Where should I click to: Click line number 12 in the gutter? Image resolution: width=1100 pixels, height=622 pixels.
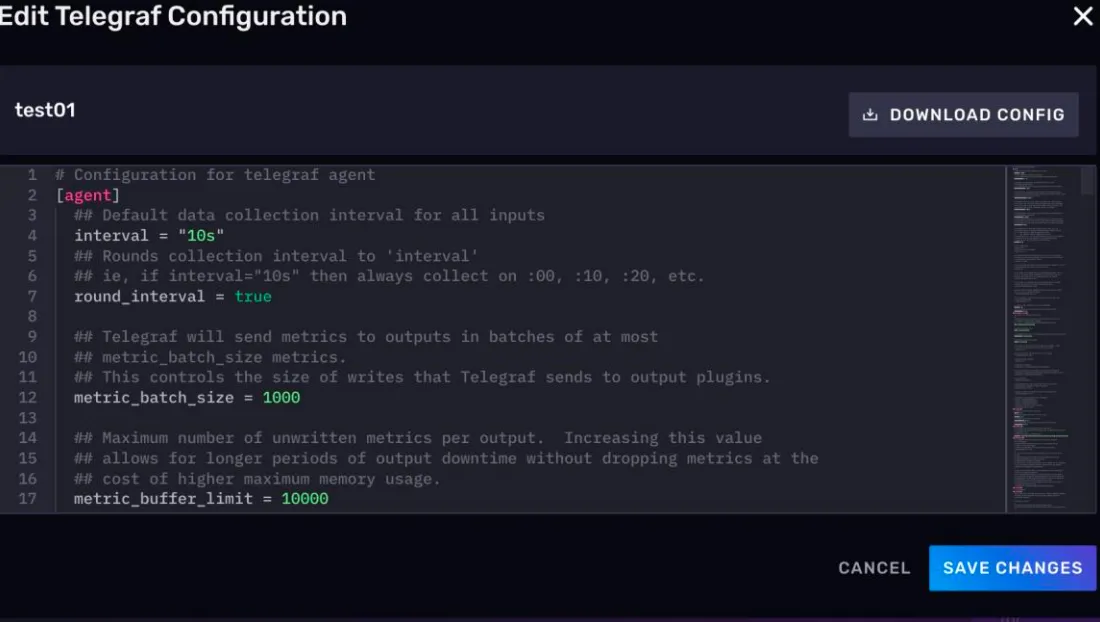coord(28,398)
